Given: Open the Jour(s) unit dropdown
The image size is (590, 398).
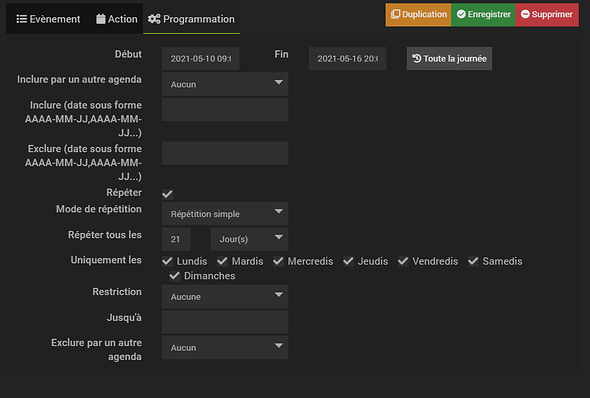Looking at the screenshot, I should (249, 239).
